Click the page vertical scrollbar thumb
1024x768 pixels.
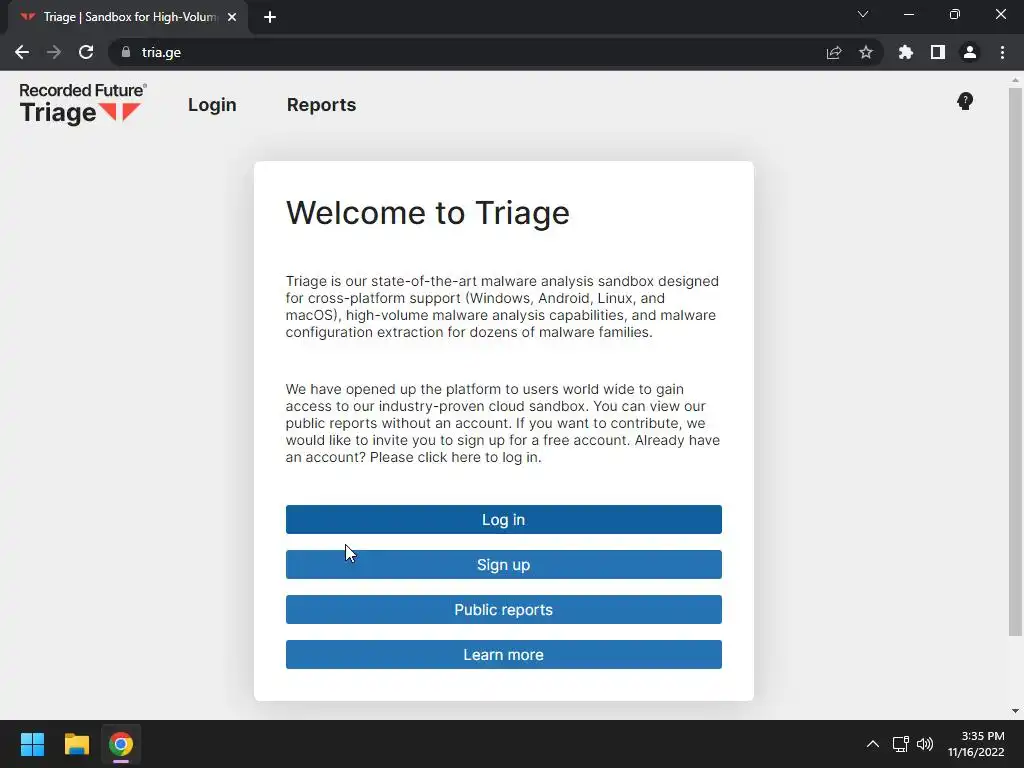(x=1015, y=361)
